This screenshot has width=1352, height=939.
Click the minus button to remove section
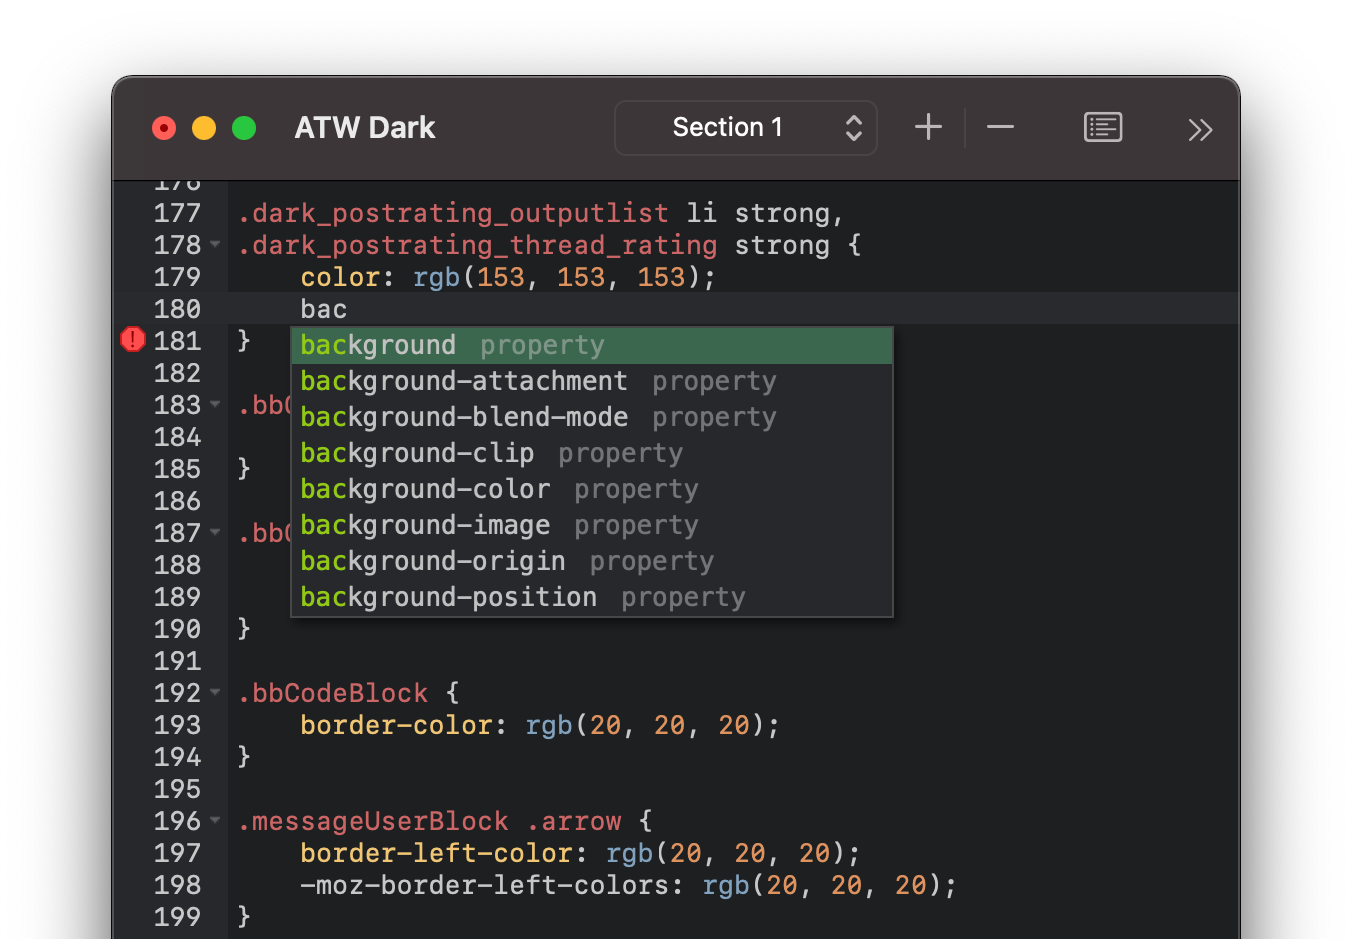click(x=1000, y=127)
